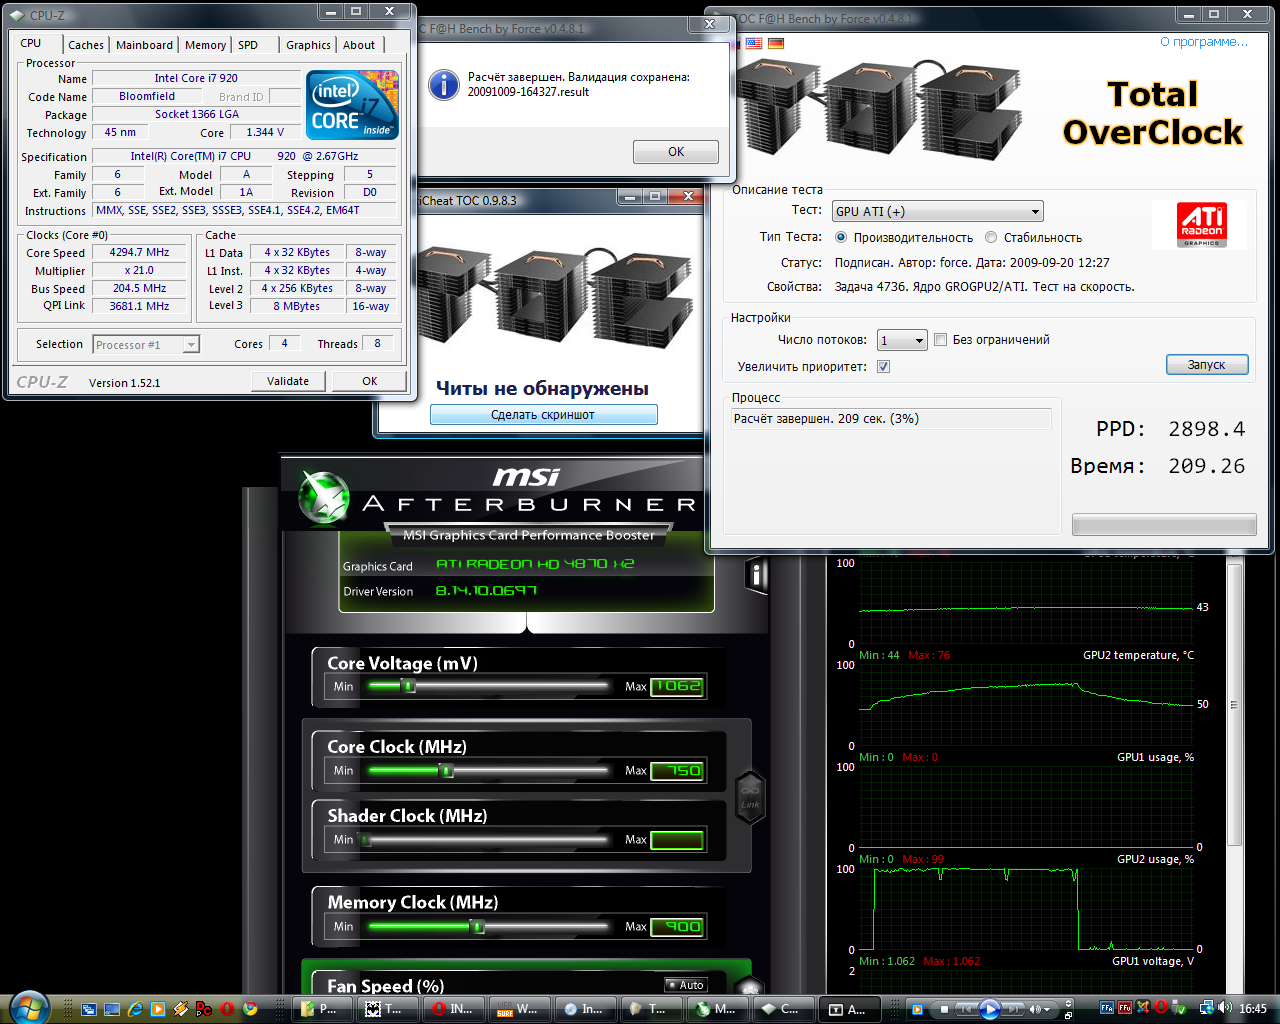Click the Play button in taskbar media toolbar
The width and height of the screenshot is (1280, 1024).
click(x=989, y=1009)
